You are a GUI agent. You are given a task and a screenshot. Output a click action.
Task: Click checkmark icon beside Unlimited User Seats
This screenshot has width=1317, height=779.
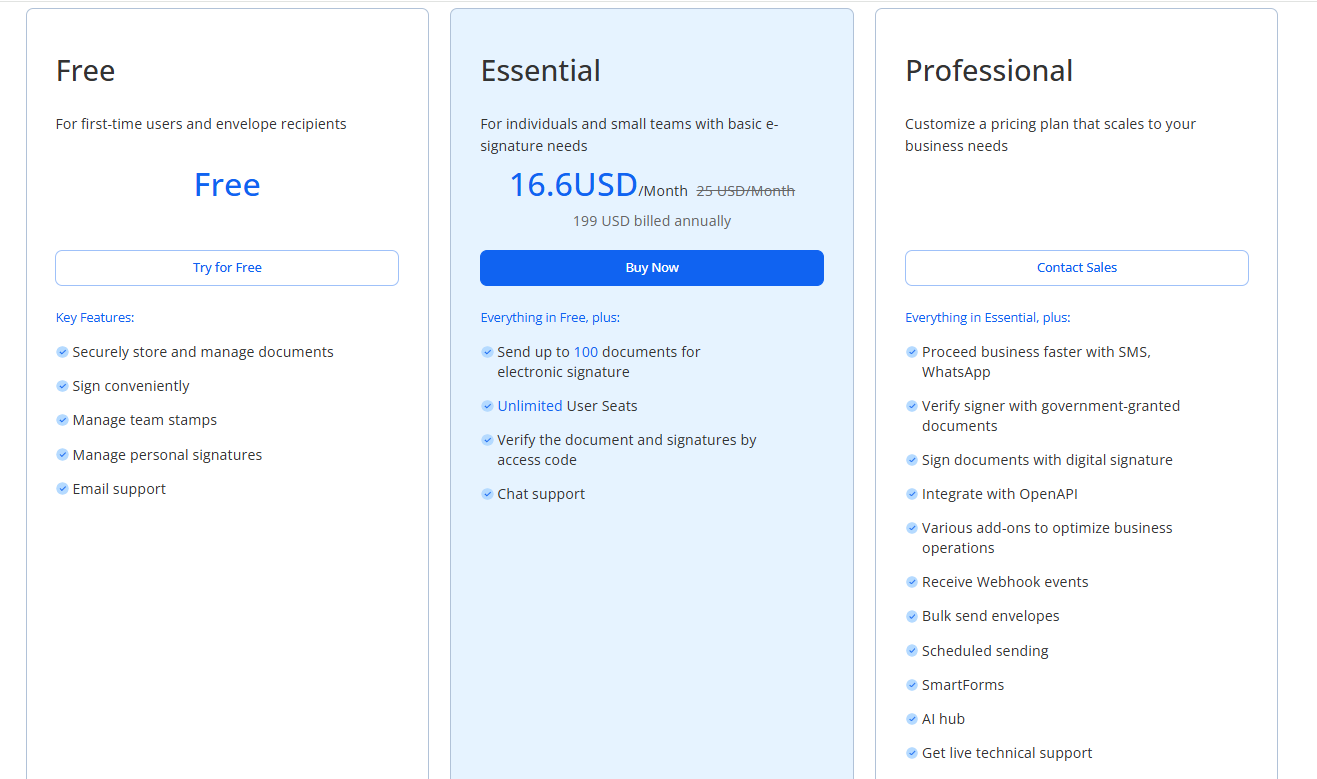point(487,406)
